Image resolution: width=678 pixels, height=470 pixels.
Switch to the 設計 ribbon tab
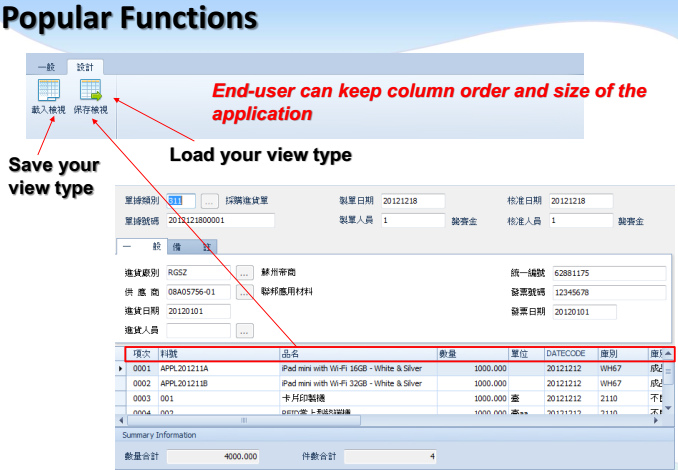(85, 65)
